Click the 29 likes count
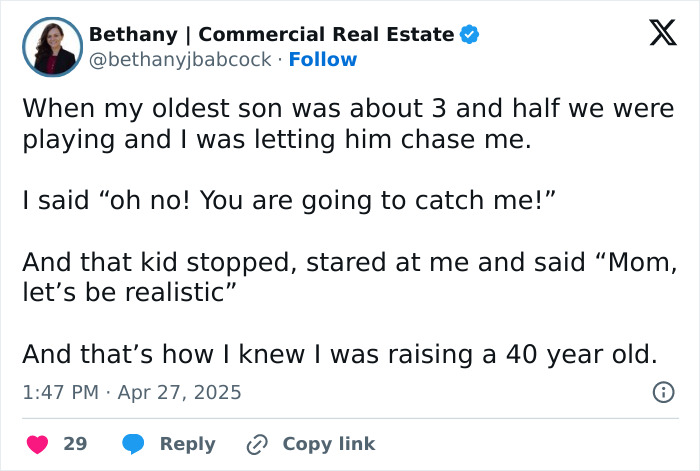700x471 pixels. [75, 443]
